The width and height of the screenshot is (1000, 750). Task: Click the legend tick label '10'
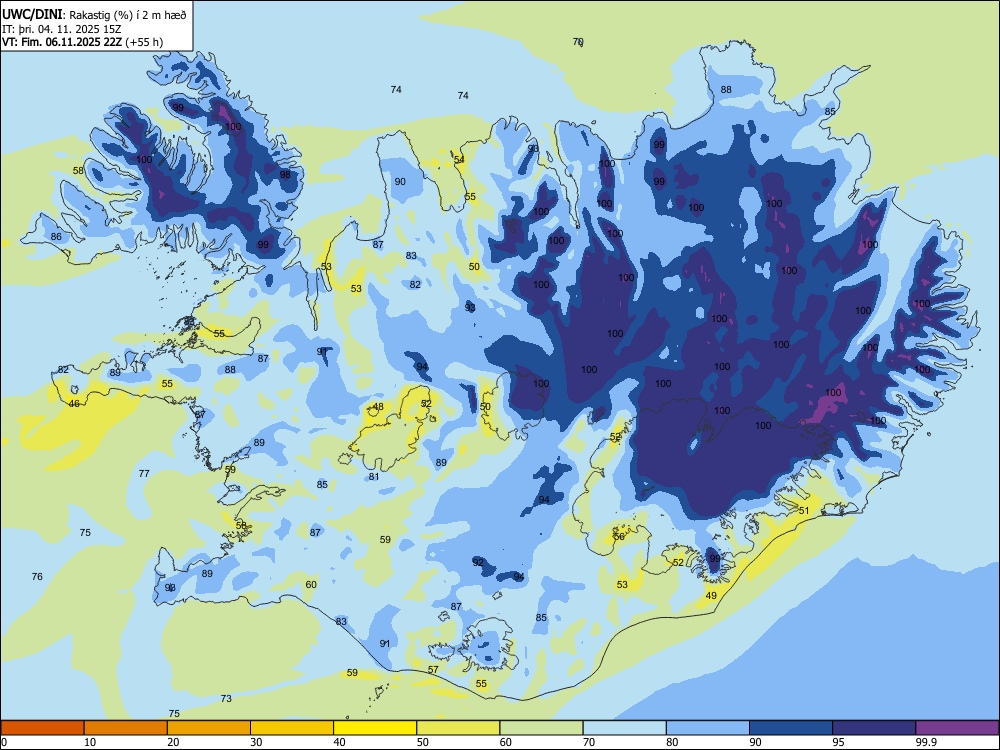tap(90, 742)
